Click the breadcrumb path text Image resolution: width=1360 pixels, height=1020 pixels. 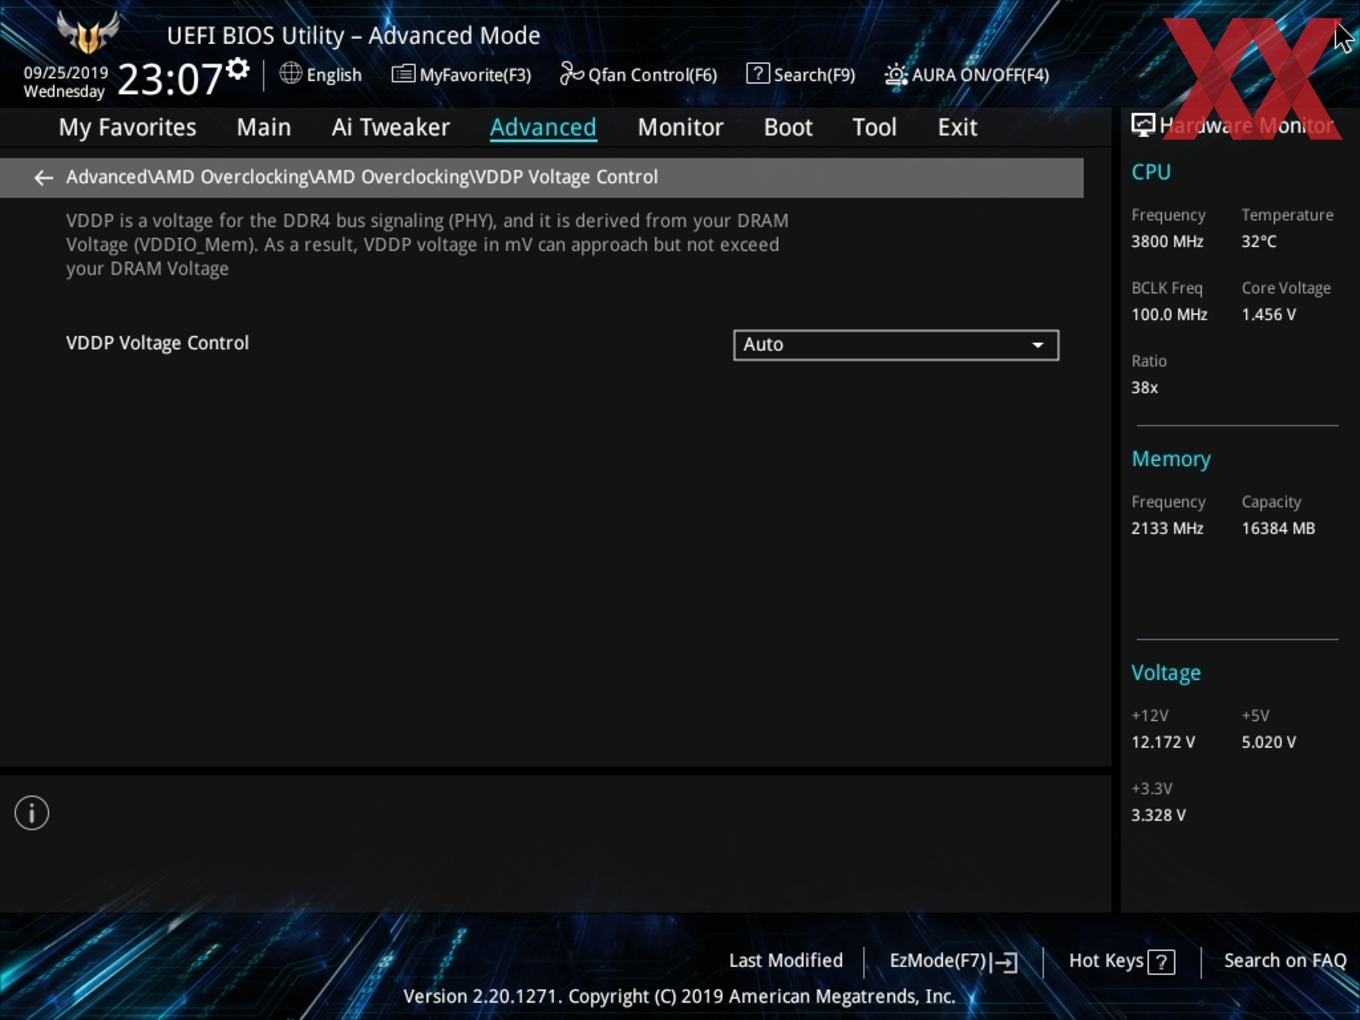362,177
